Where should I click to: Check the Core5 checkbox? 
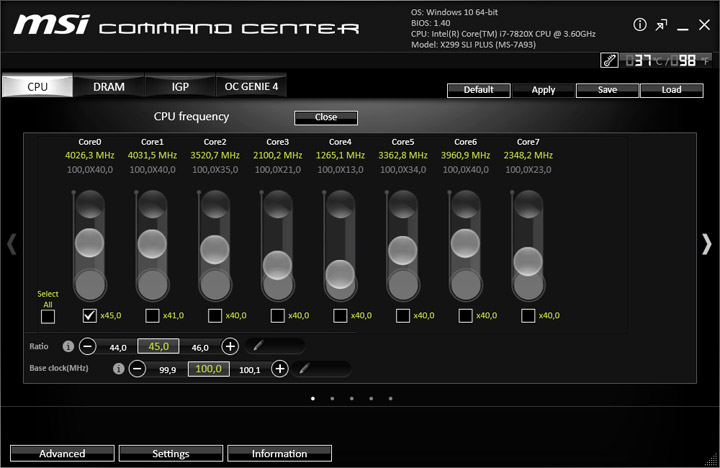coord(403,316)
